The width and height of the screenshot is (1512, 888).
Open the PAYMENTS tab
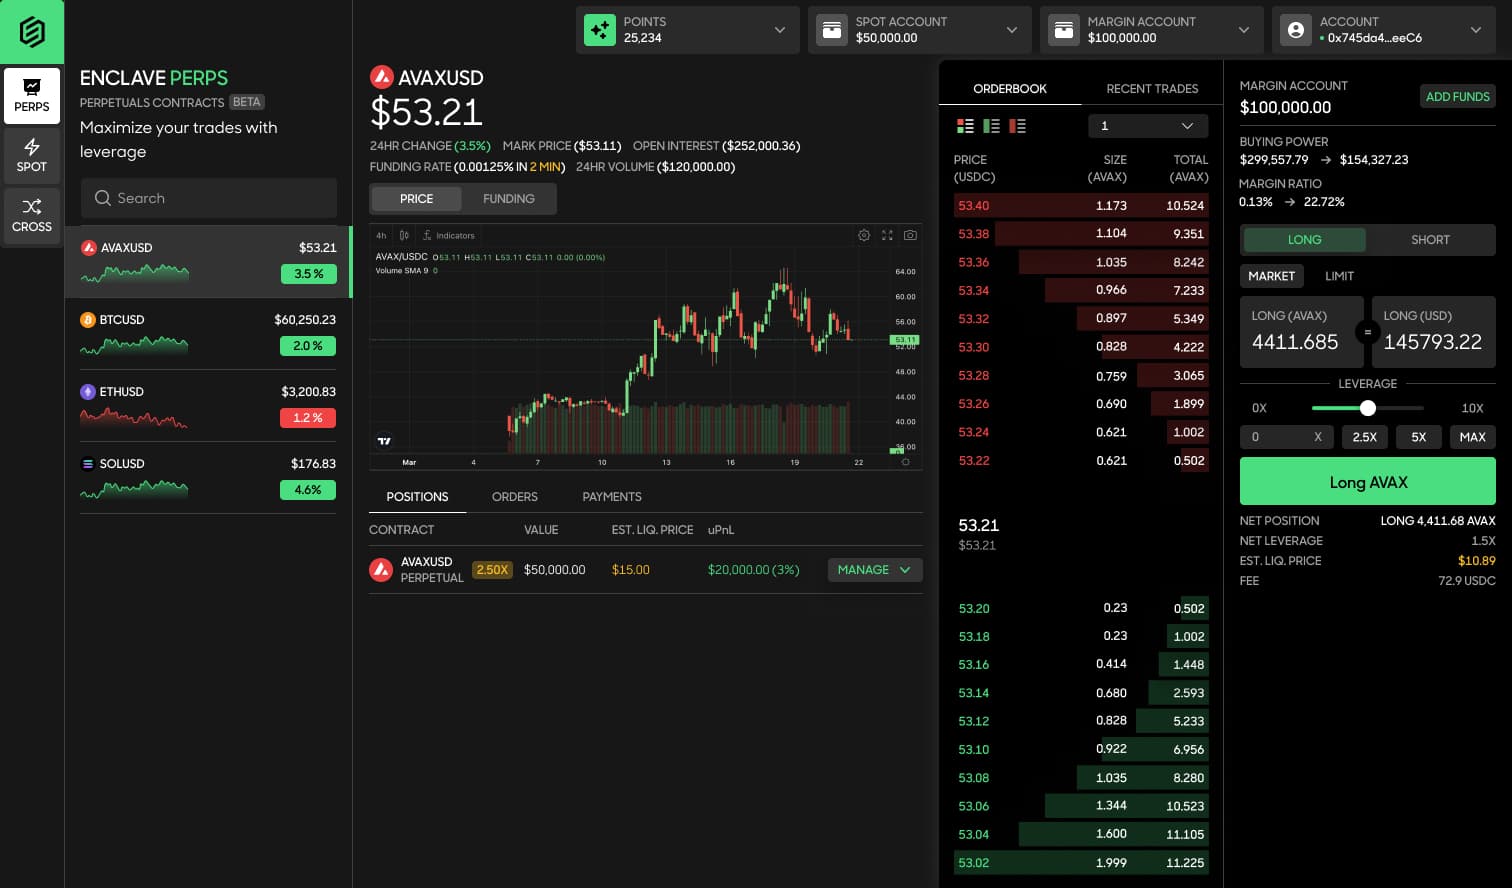coord(612,497)
